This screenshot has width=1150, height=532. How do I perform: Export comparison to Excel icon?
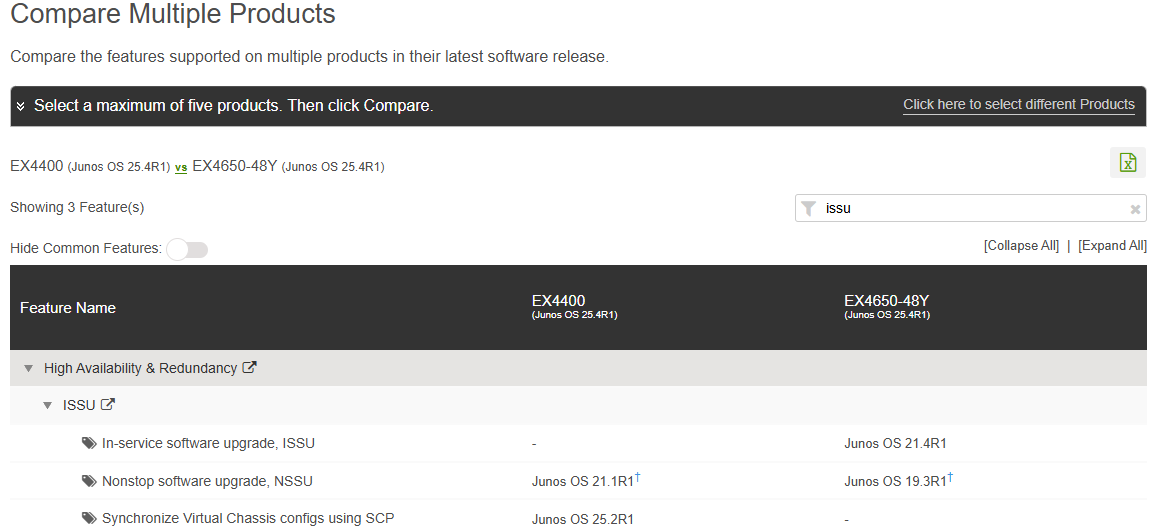(x=1127, y=163)
